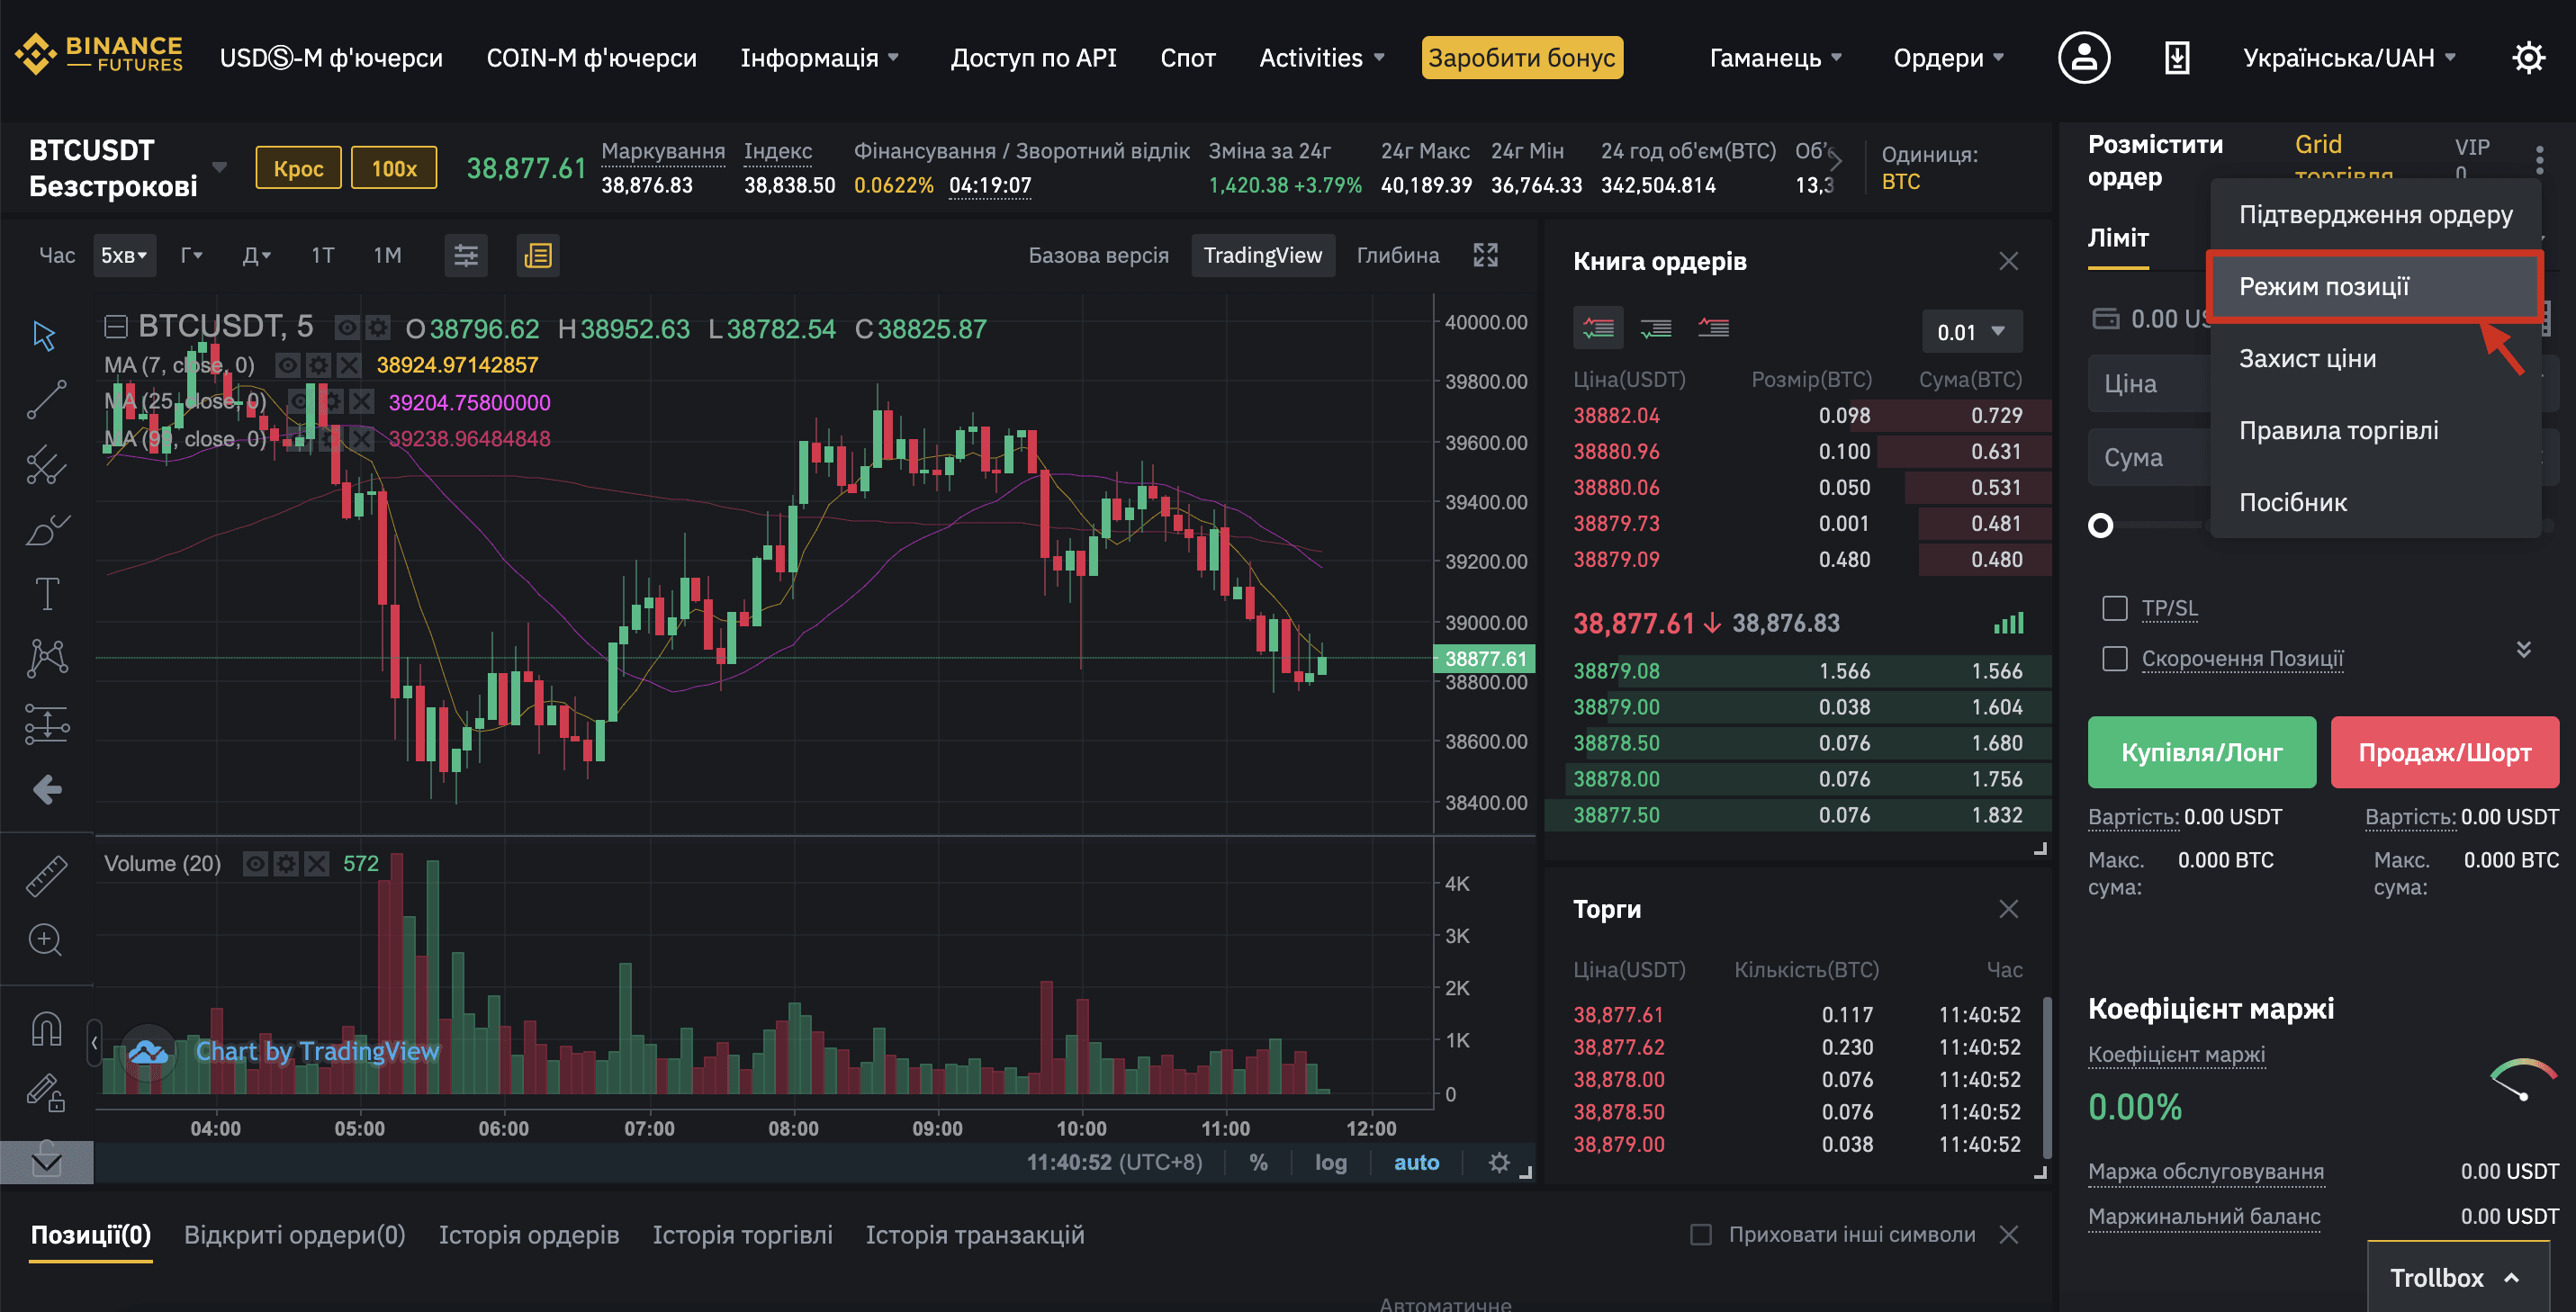Open chart indicator settings sliders icon
This screenshot has width=2576, height=1312.
tap(466, 256)
